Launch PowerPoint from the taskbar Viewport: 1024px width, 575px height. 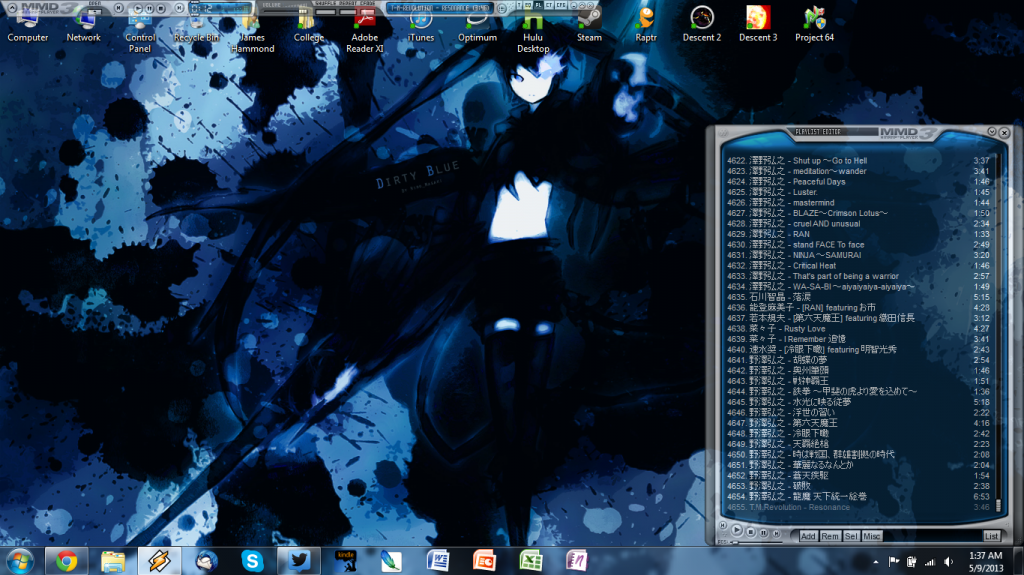(x=485, y=561)
